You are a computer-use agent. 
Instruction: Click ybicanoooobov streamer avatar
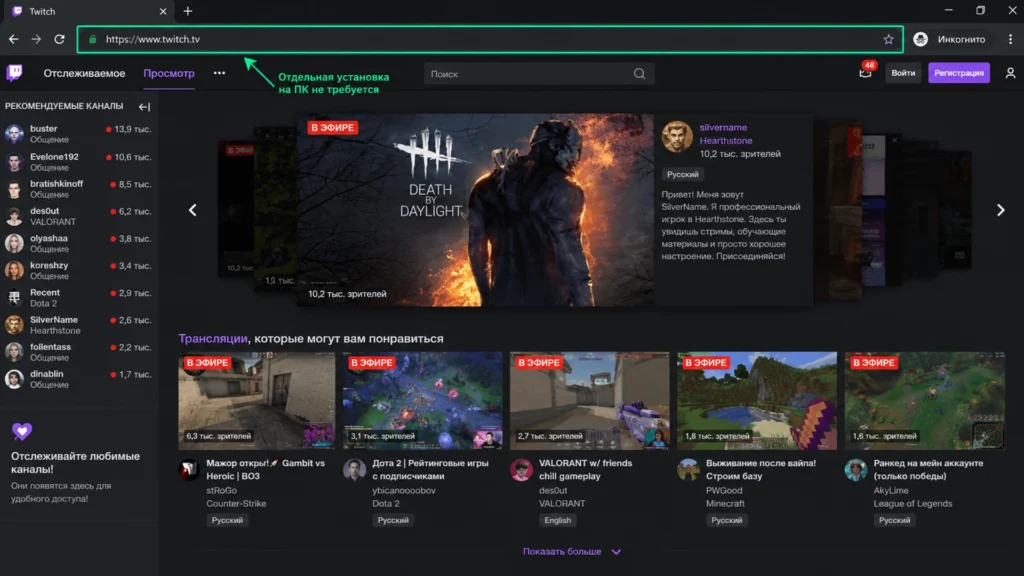355,469
